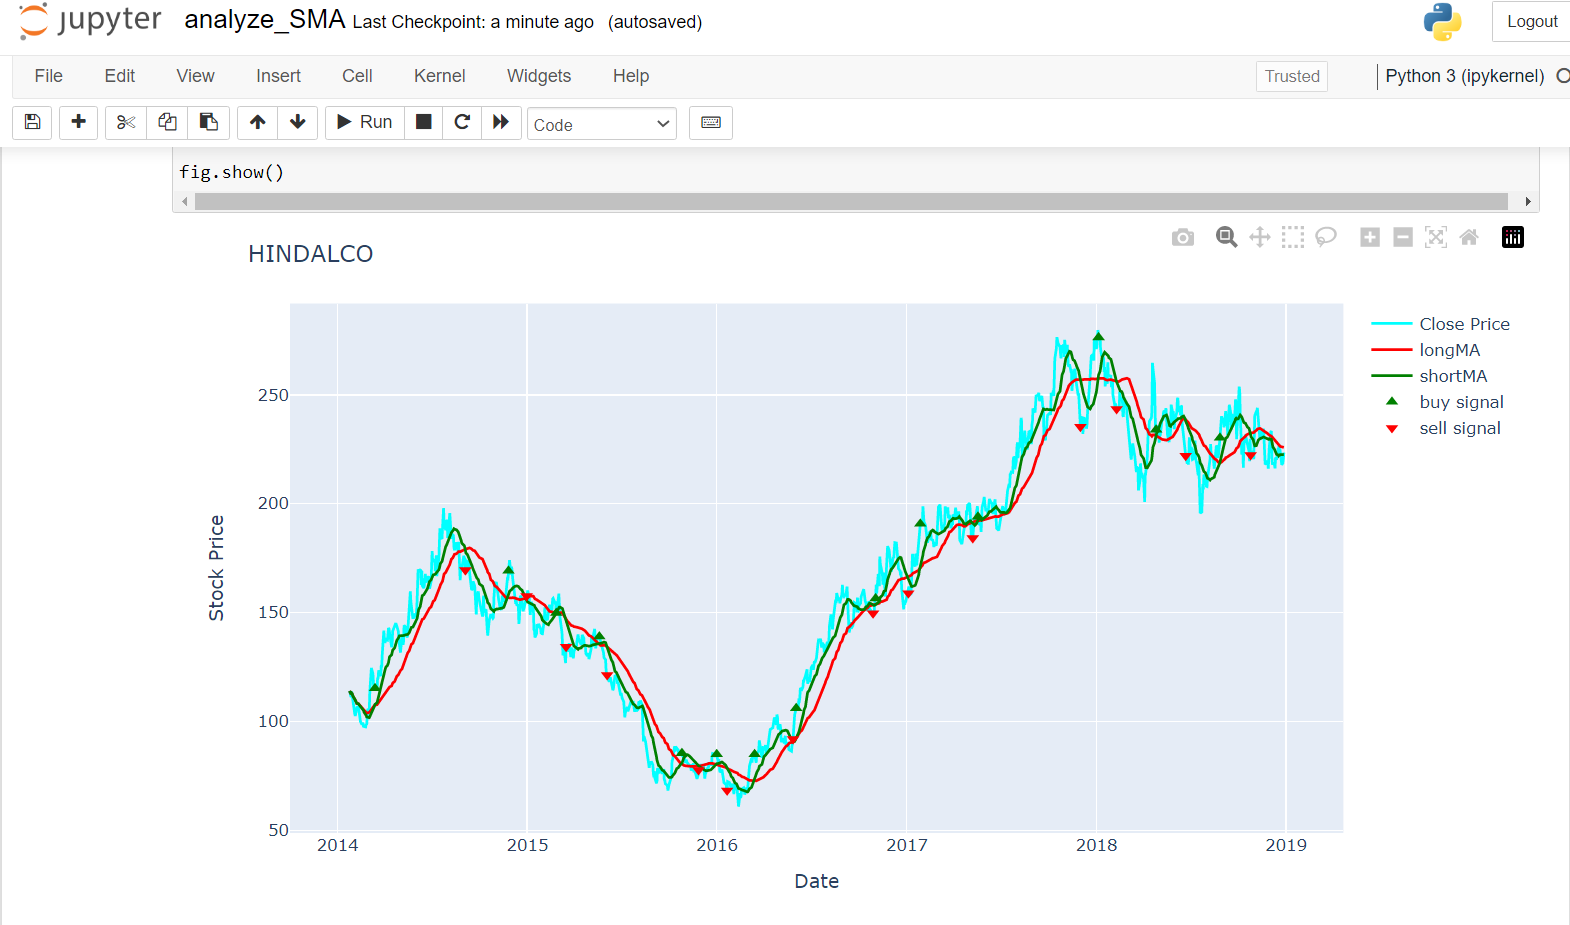Open the File menu

48,76
